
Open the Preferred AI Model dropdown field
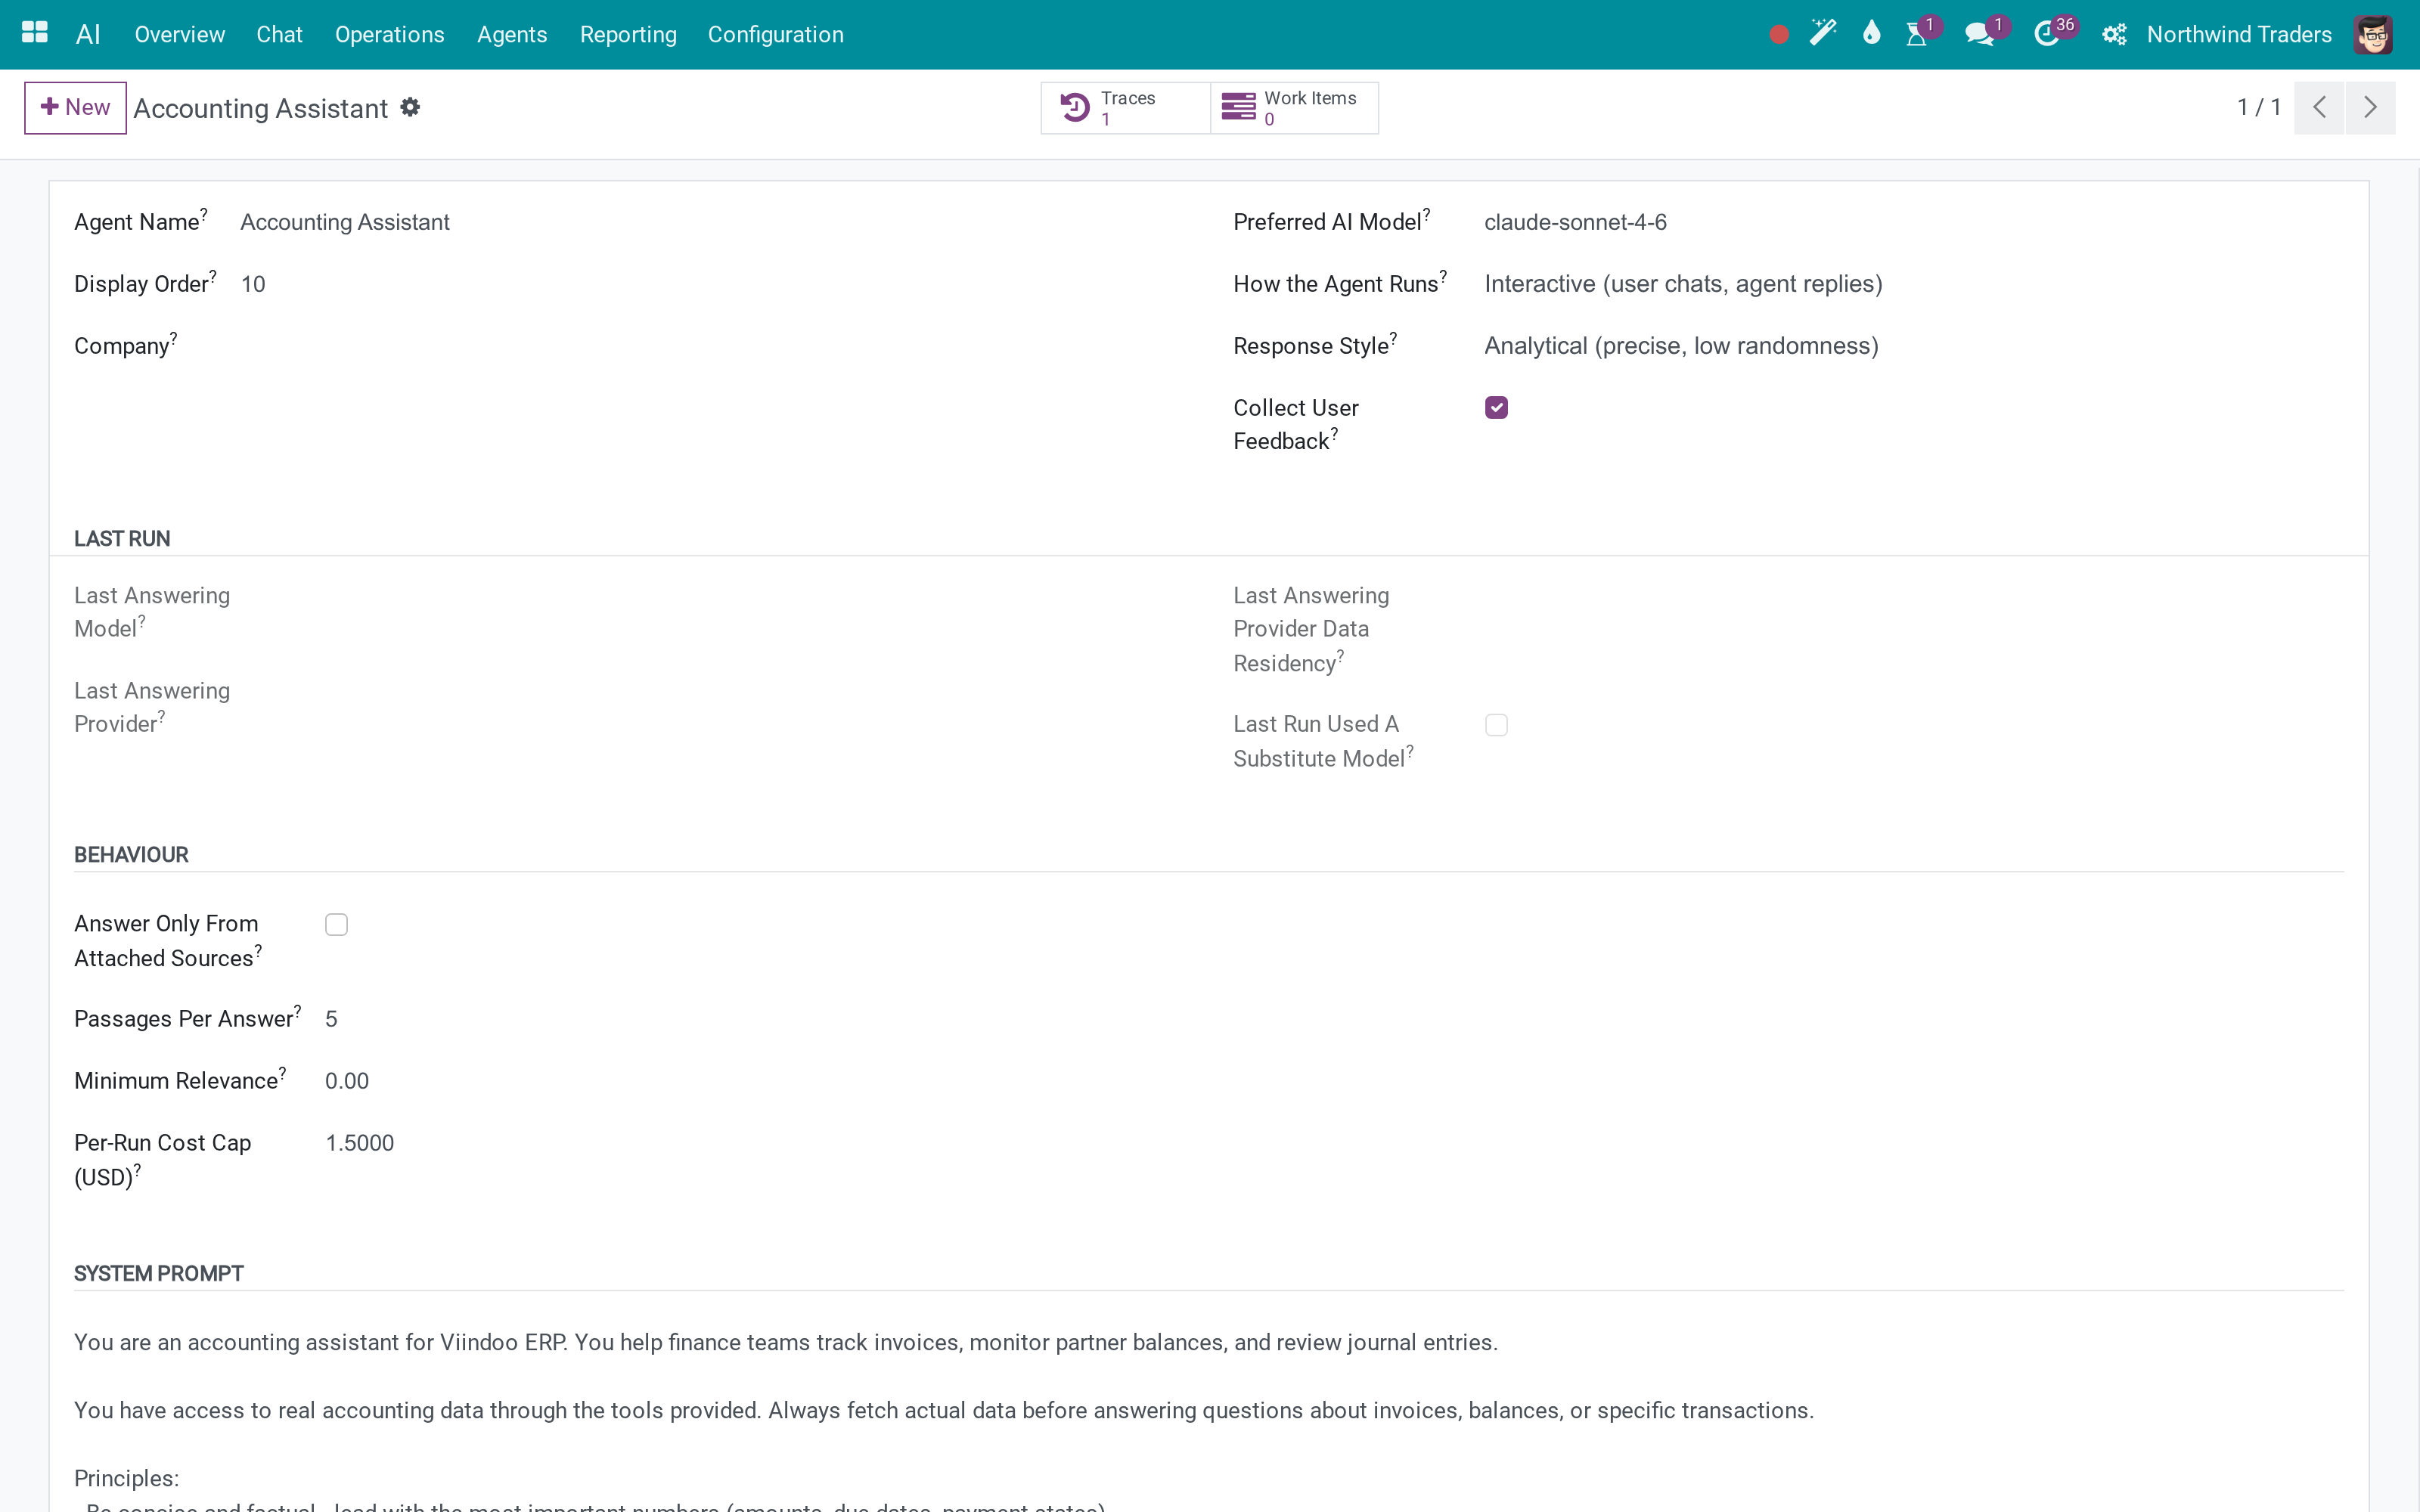pos(1913,222)
